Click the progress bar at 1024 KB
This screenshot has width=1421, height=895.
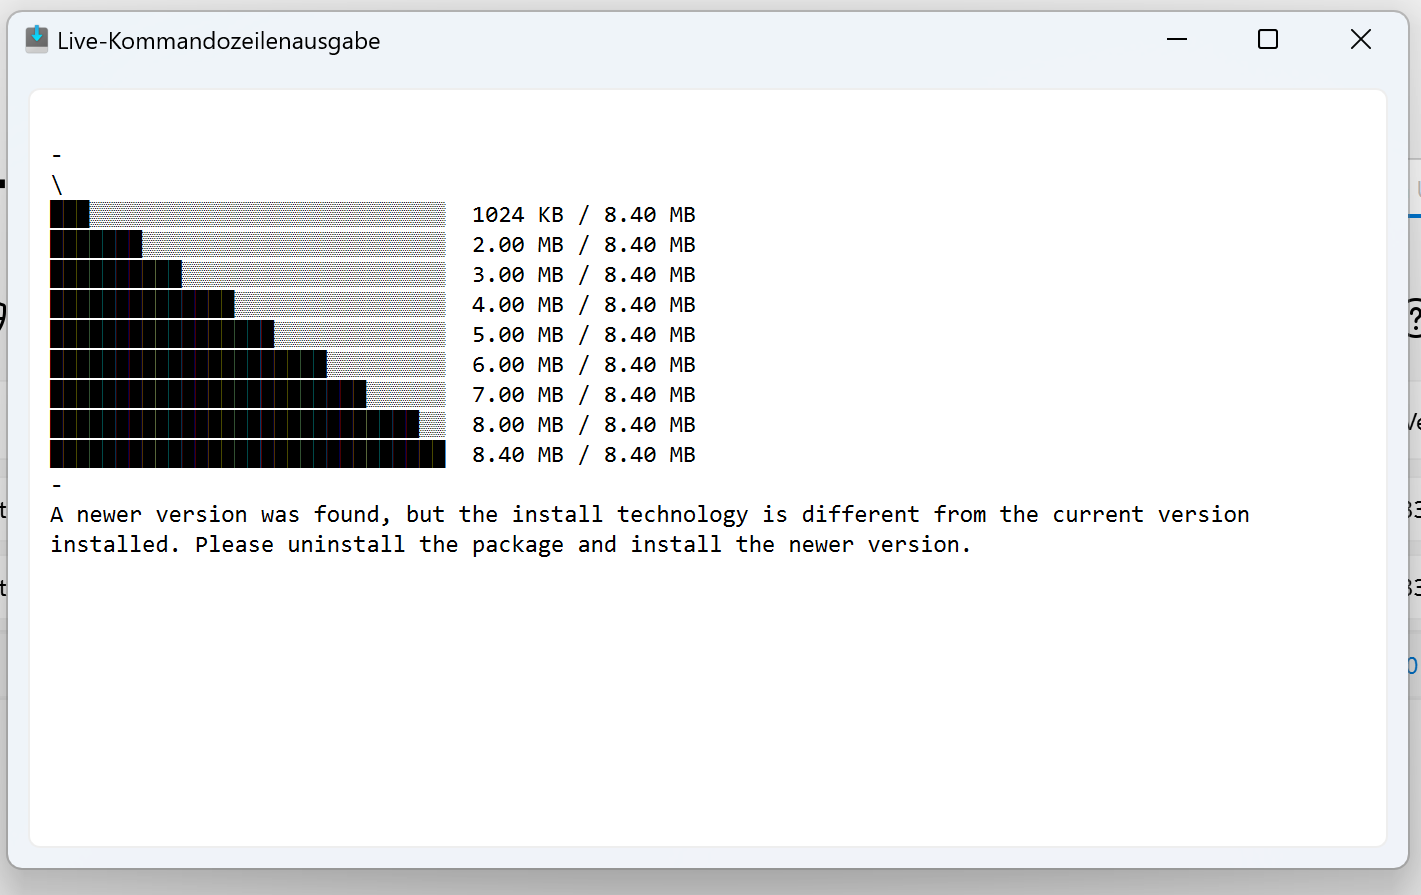pyautogui.click(x=248, y=214)
